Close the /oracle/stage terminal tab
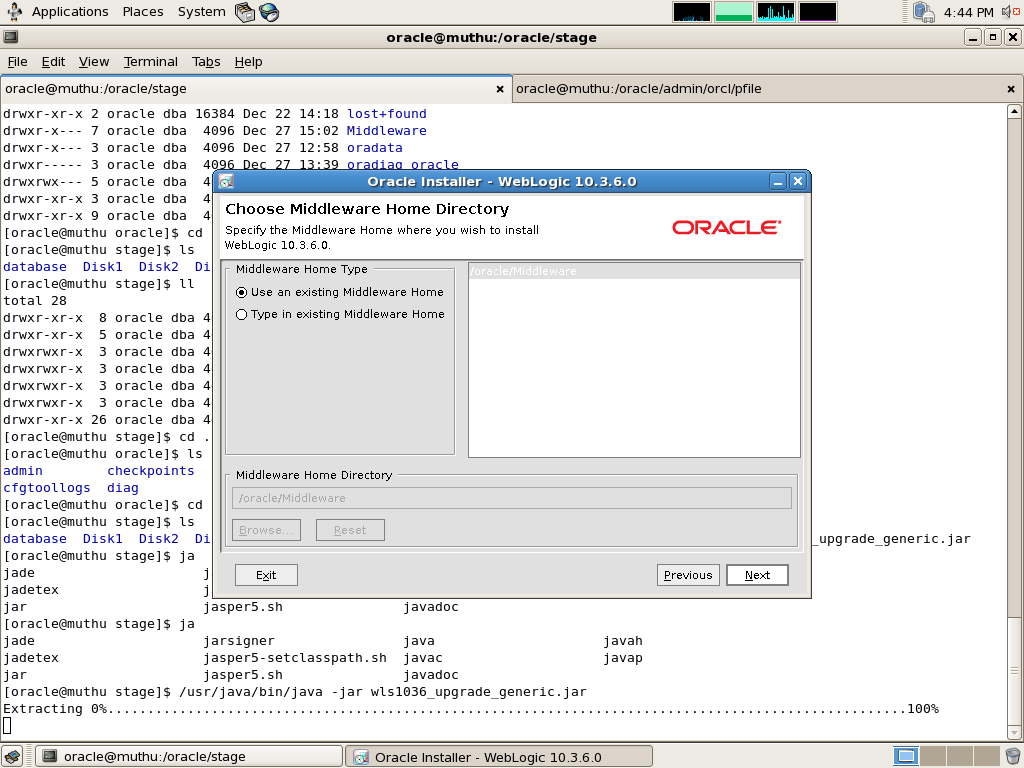The width and height of the screenshot is (1024, 768). click(x=500, y=89)
